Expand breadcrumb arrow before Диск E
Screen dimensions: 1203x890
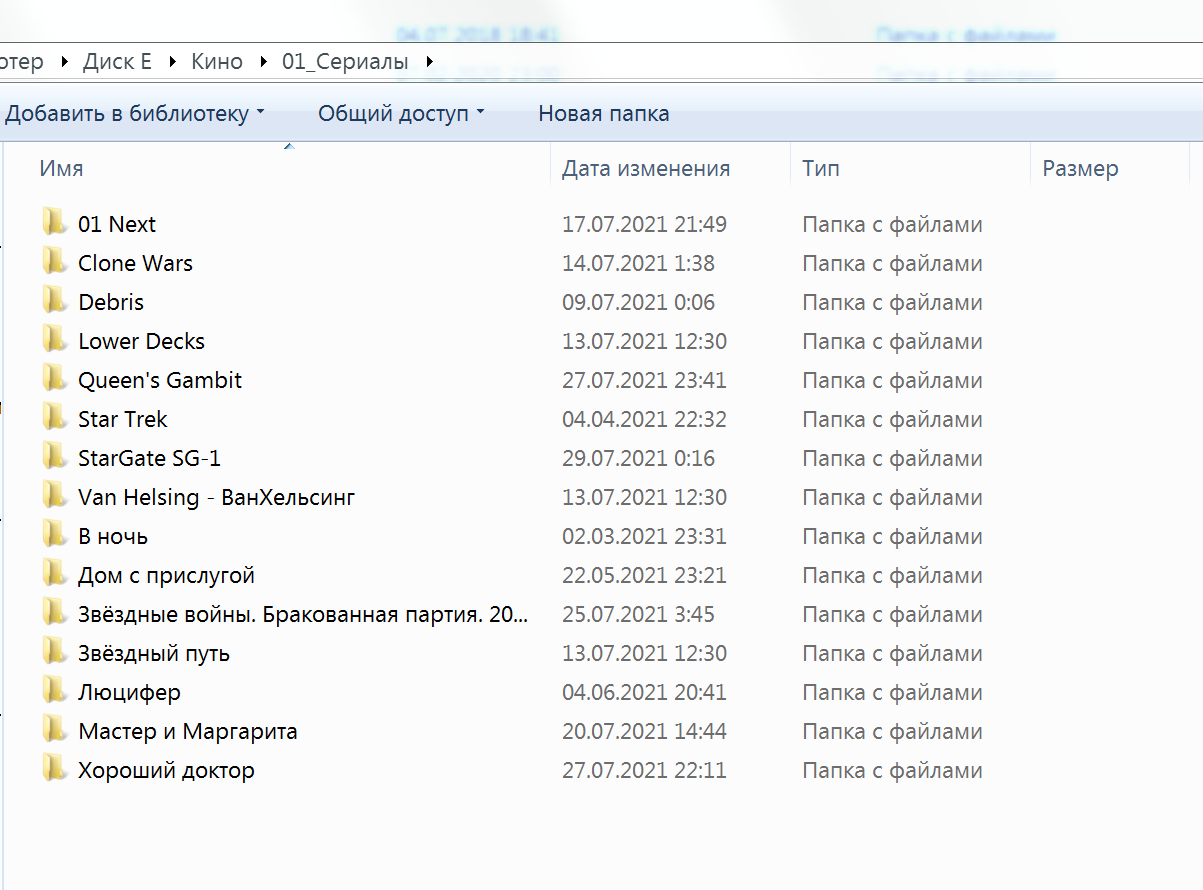(x=65, y=62)
